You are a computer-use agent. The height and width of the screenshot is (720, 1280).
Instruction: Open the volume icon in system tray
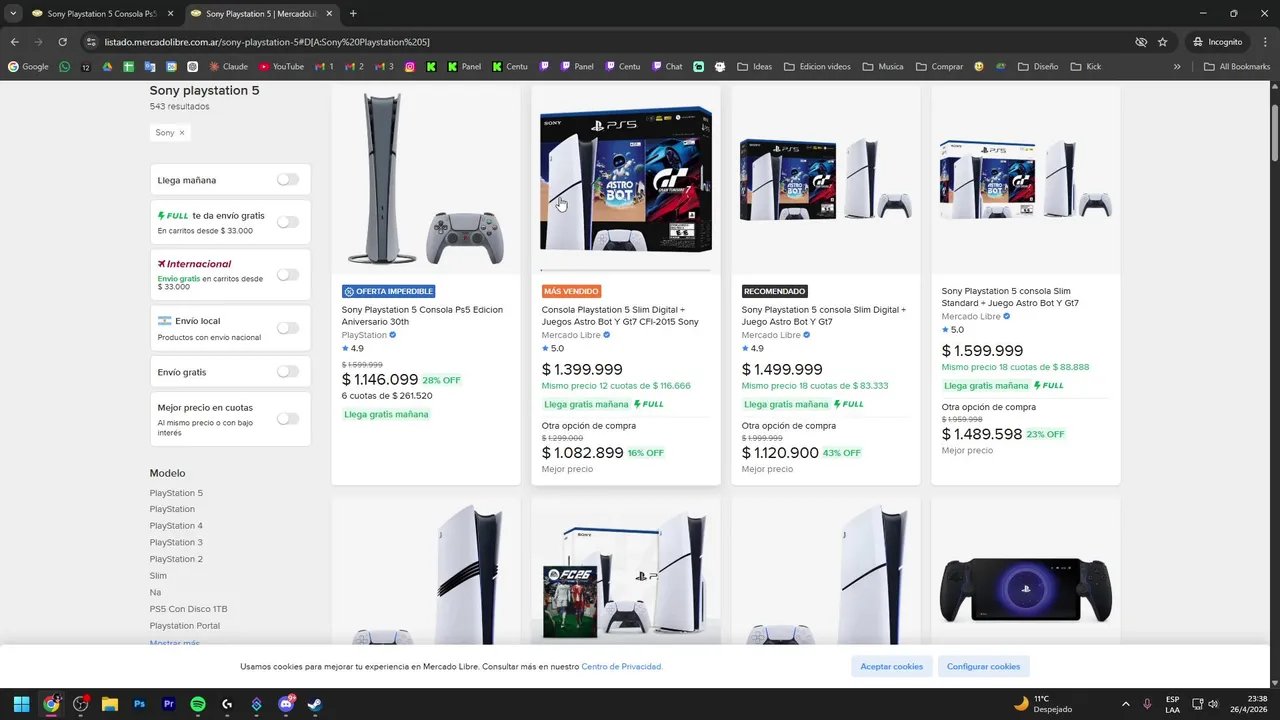[1213, 704]
